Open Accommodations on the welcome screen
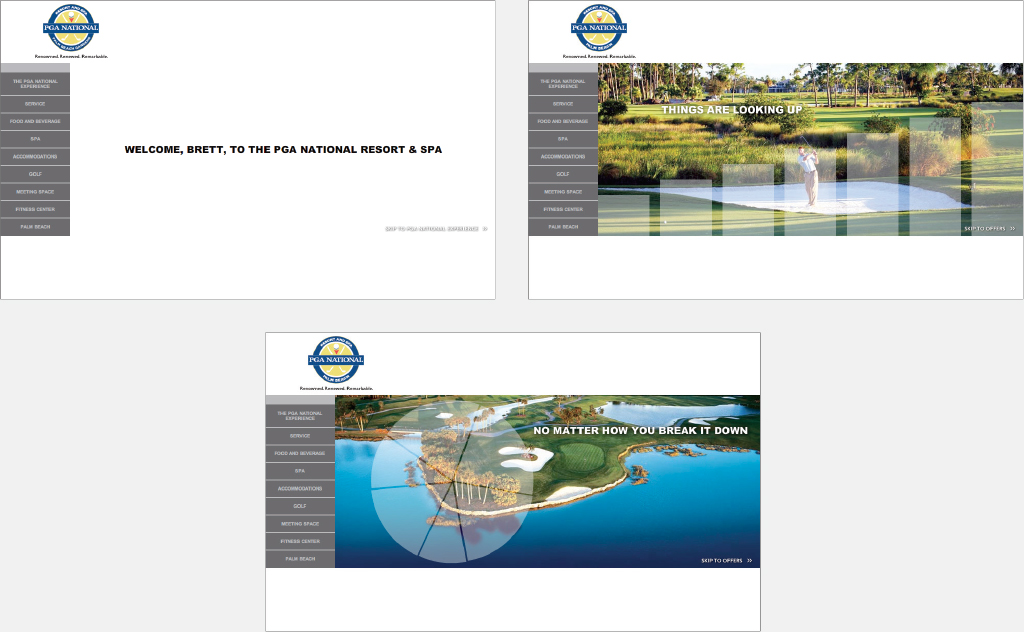 coord(35,157)
